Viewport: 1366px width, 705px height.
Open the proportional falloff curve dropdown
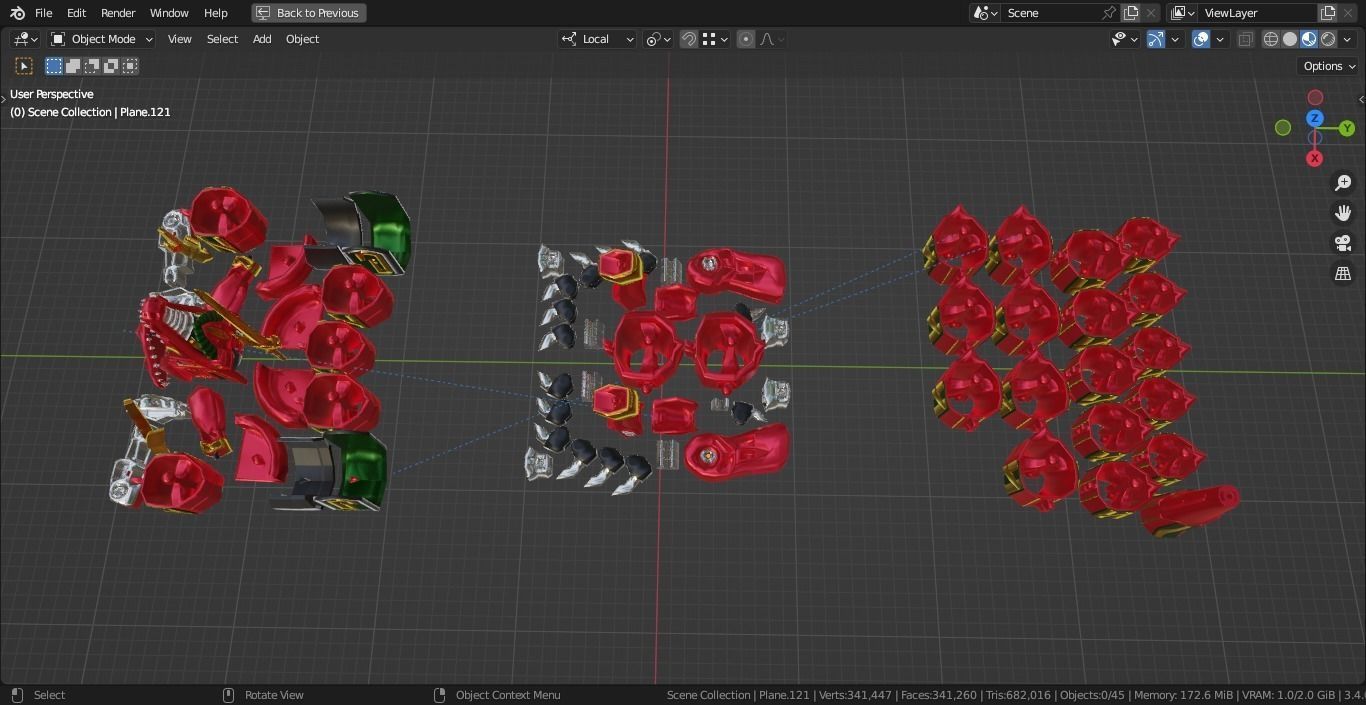(x=773, y=39)
